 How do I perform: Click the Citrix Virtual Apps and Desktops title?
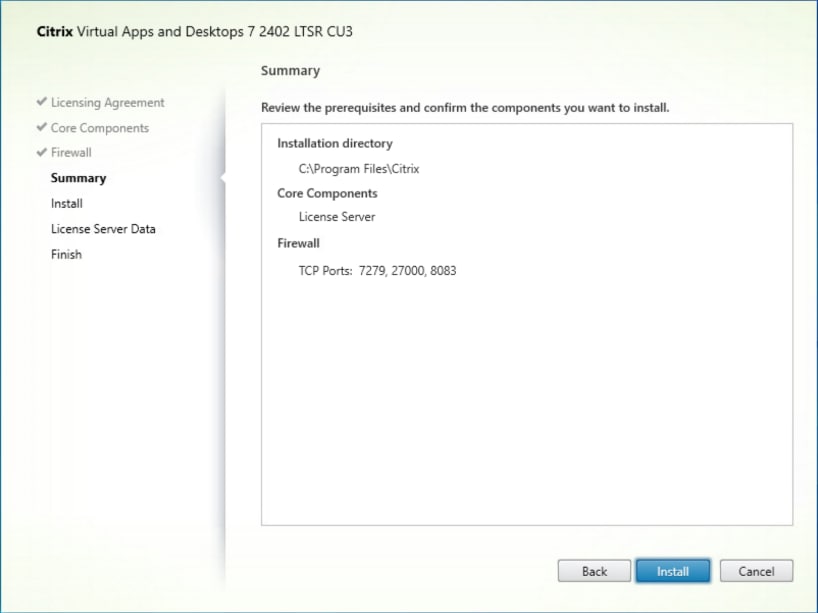(195, 32)
